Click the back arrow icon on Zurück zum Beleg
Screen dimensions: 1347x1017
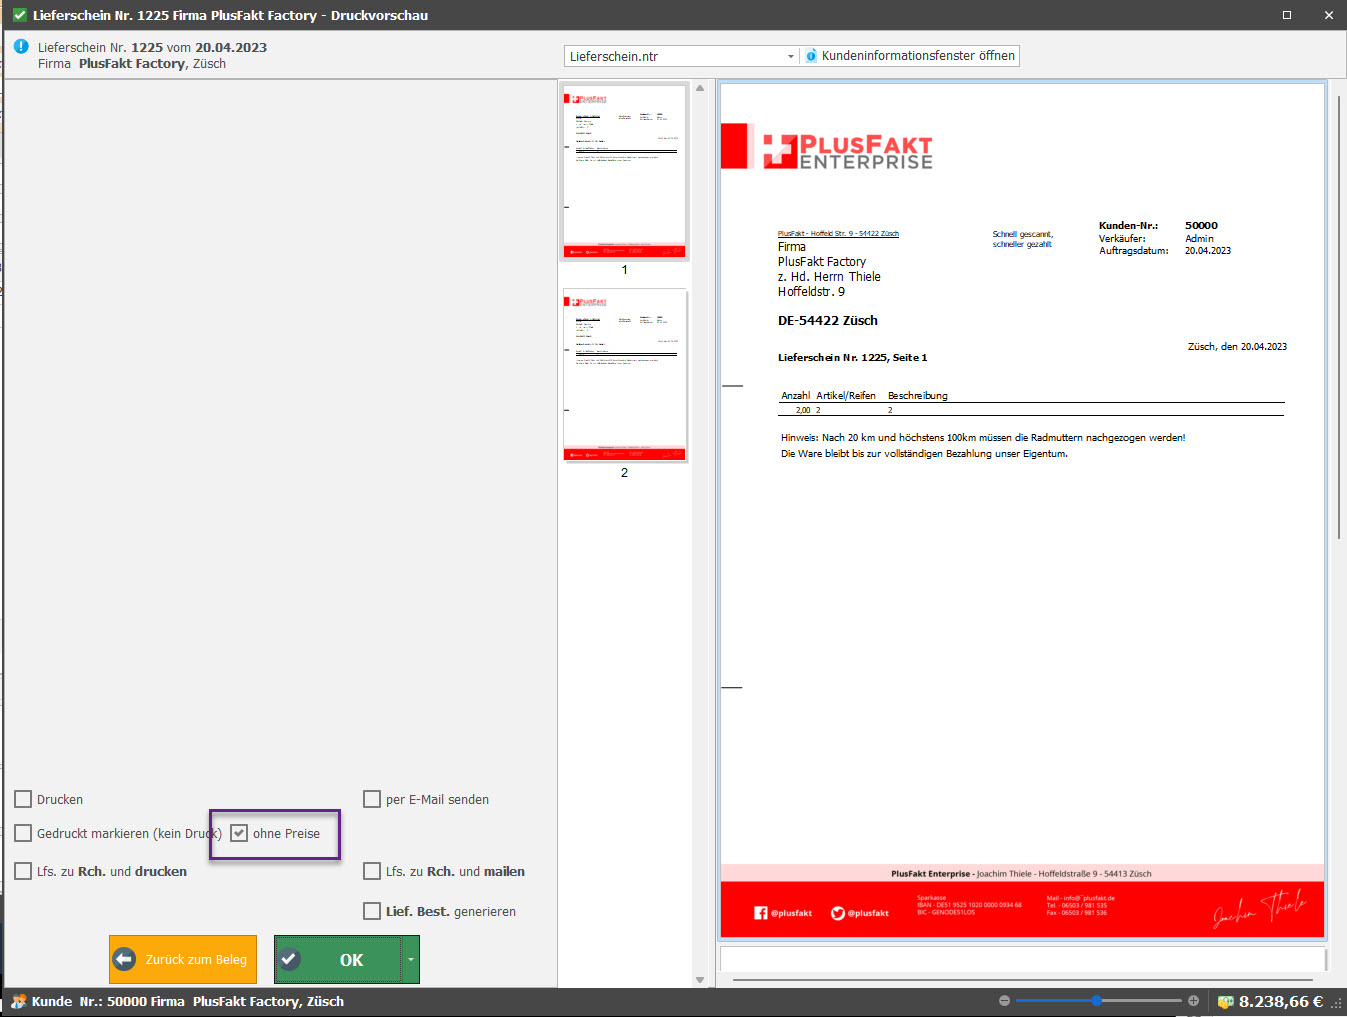pyautogui.click(x=124, y=959)
